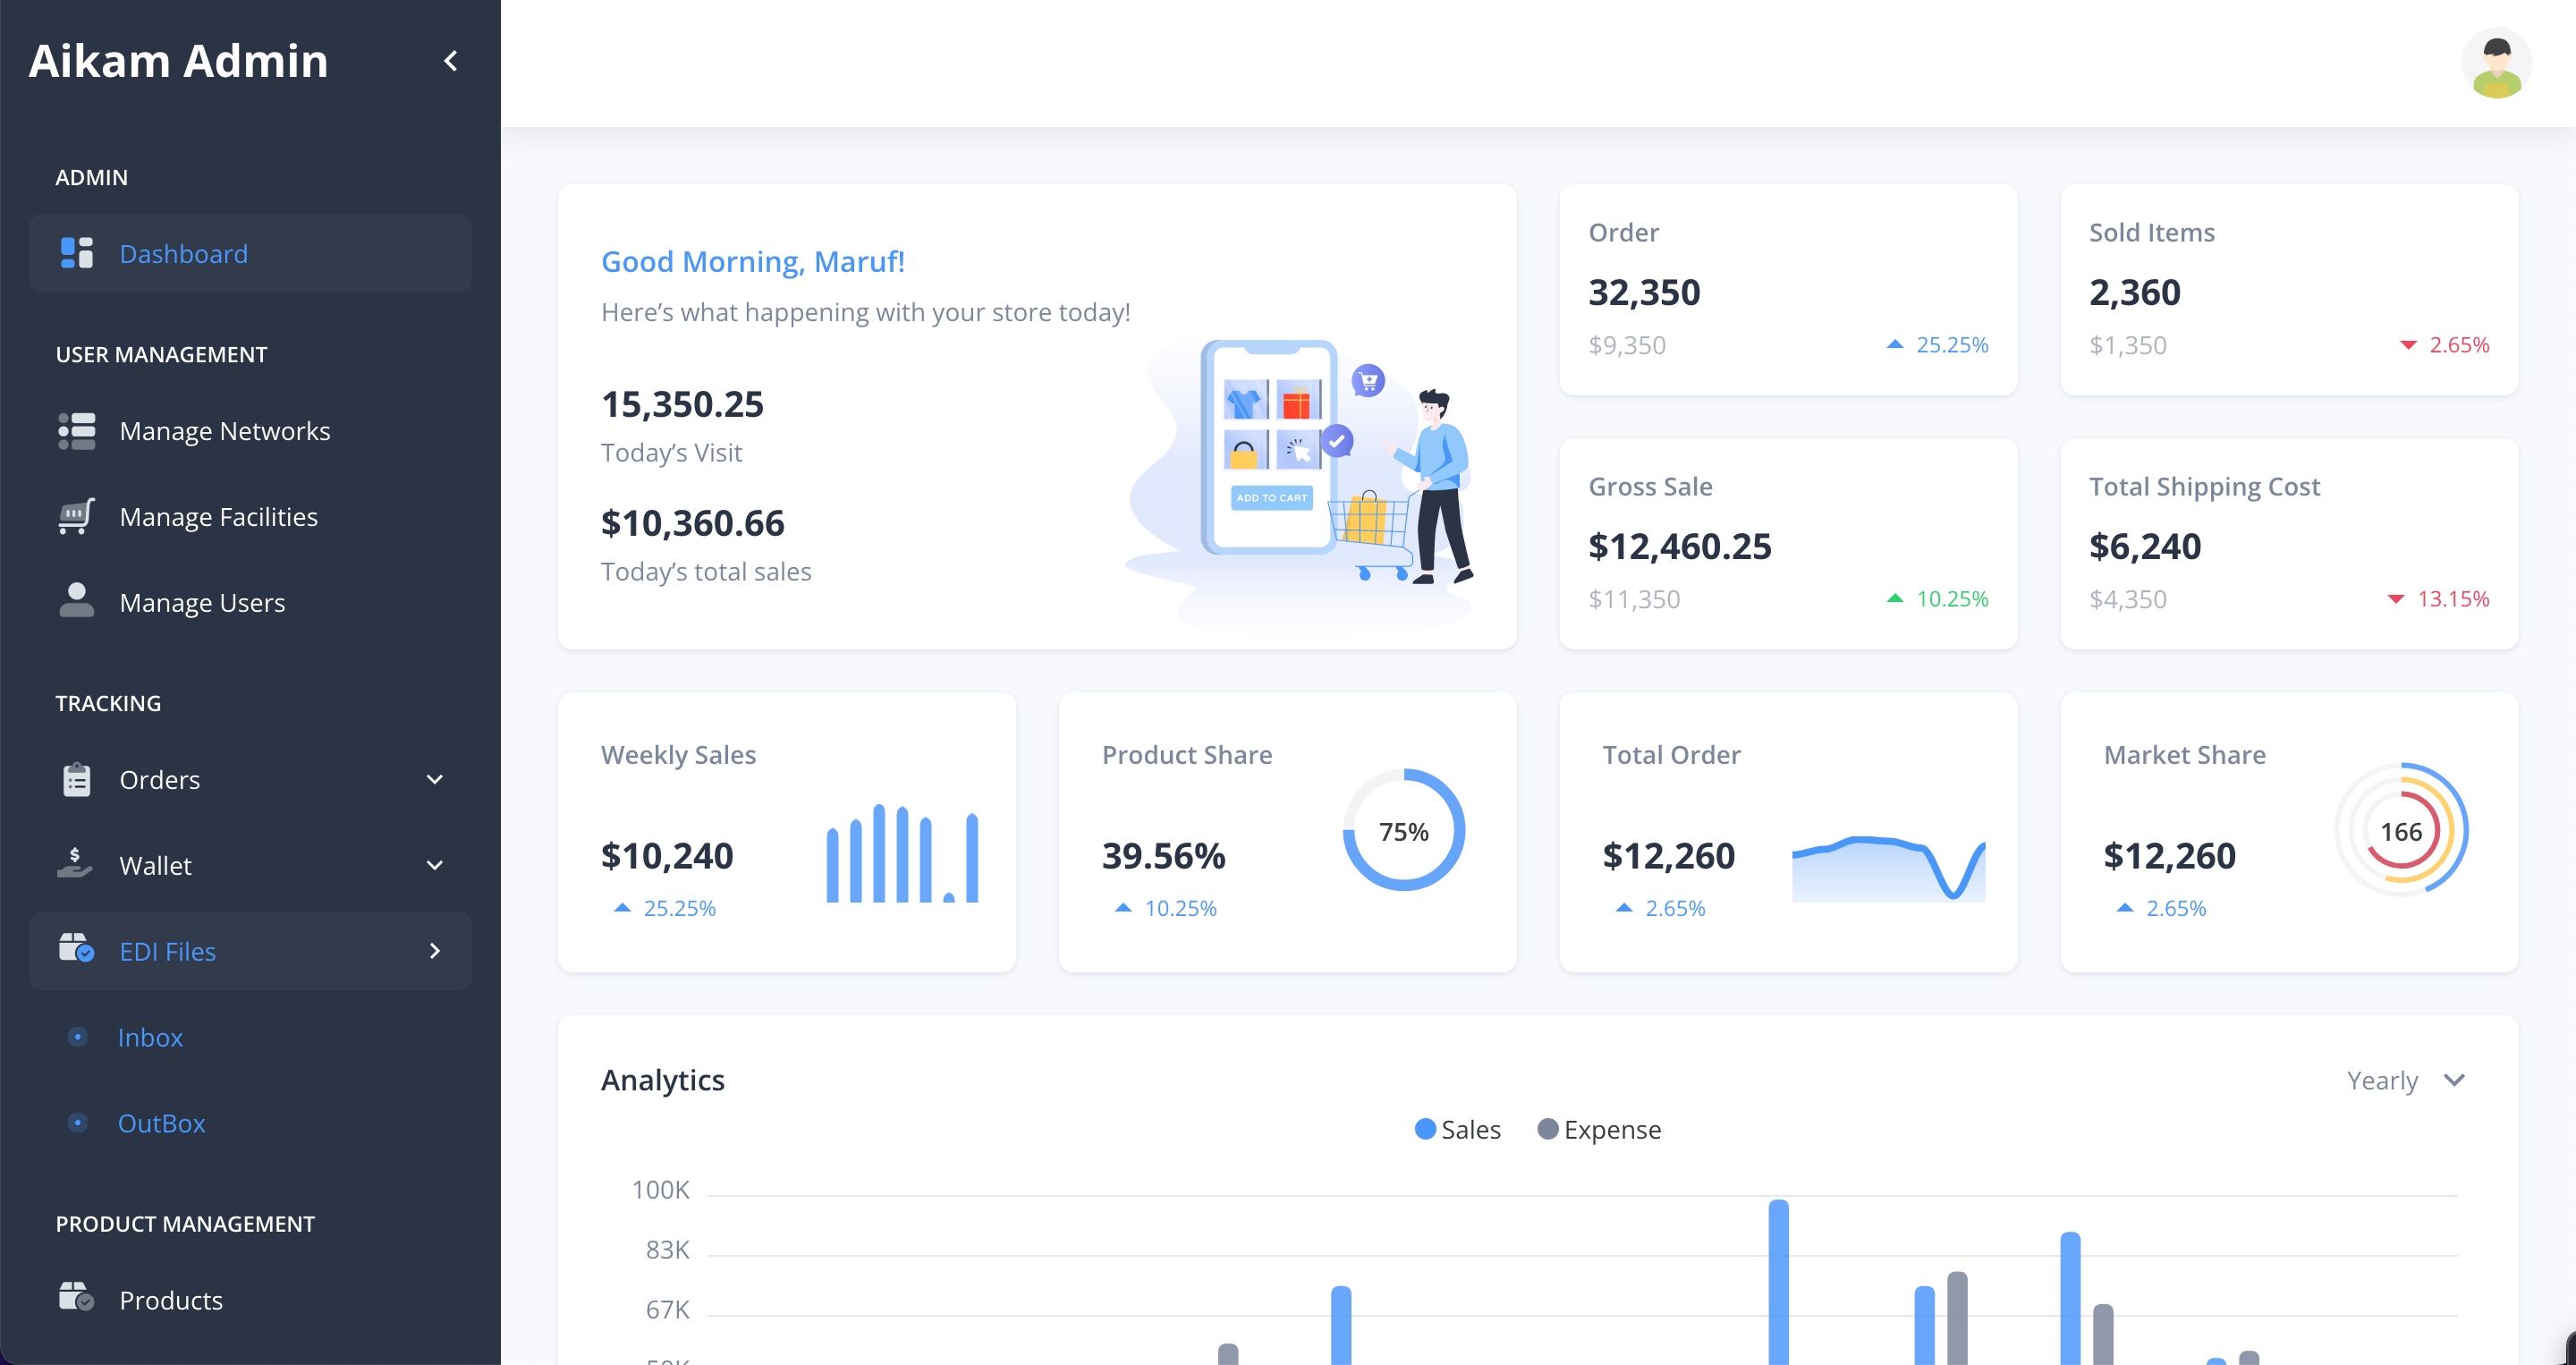Screen dimensions: 2576x1365
Task: Click the 15,350.25 Today's Visit value
Action: pos(682,404)
